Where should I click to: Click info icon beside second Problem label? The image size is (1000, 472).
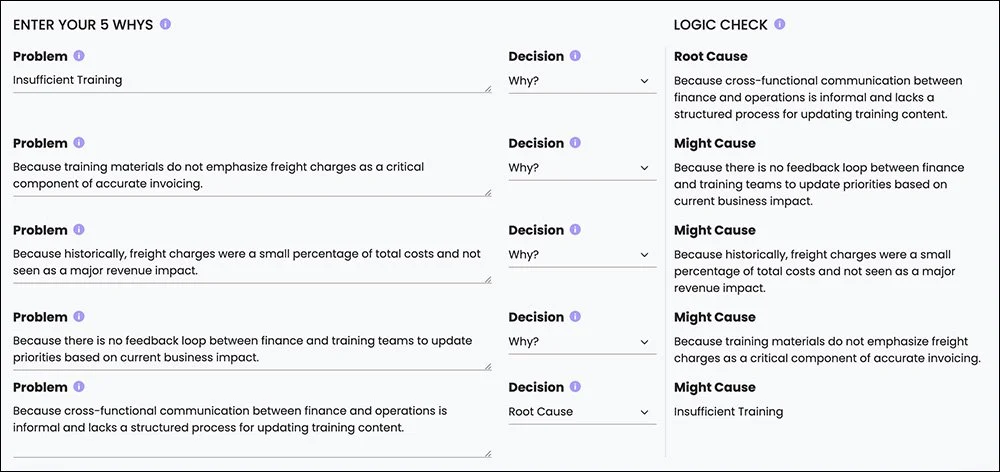(79, 143)
